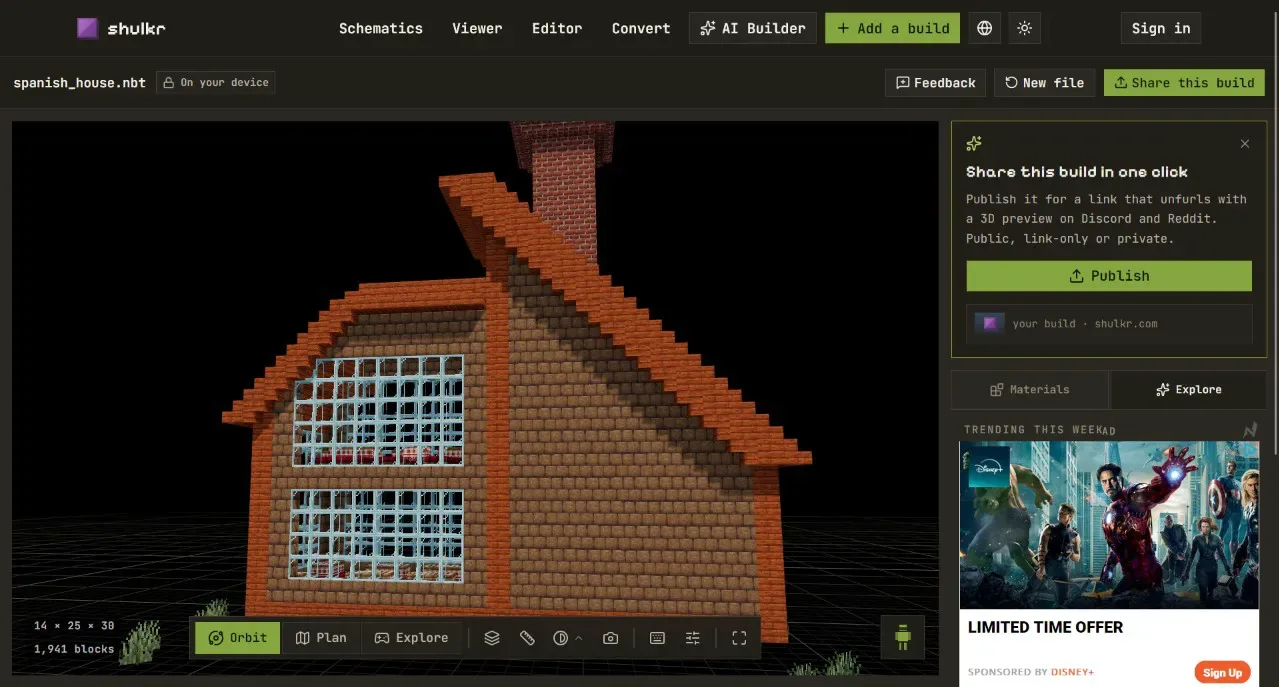Image resolution: width=1279 pixels, height=687 pixels.
Task: Click Sign in
Action: click(1160, 28)
